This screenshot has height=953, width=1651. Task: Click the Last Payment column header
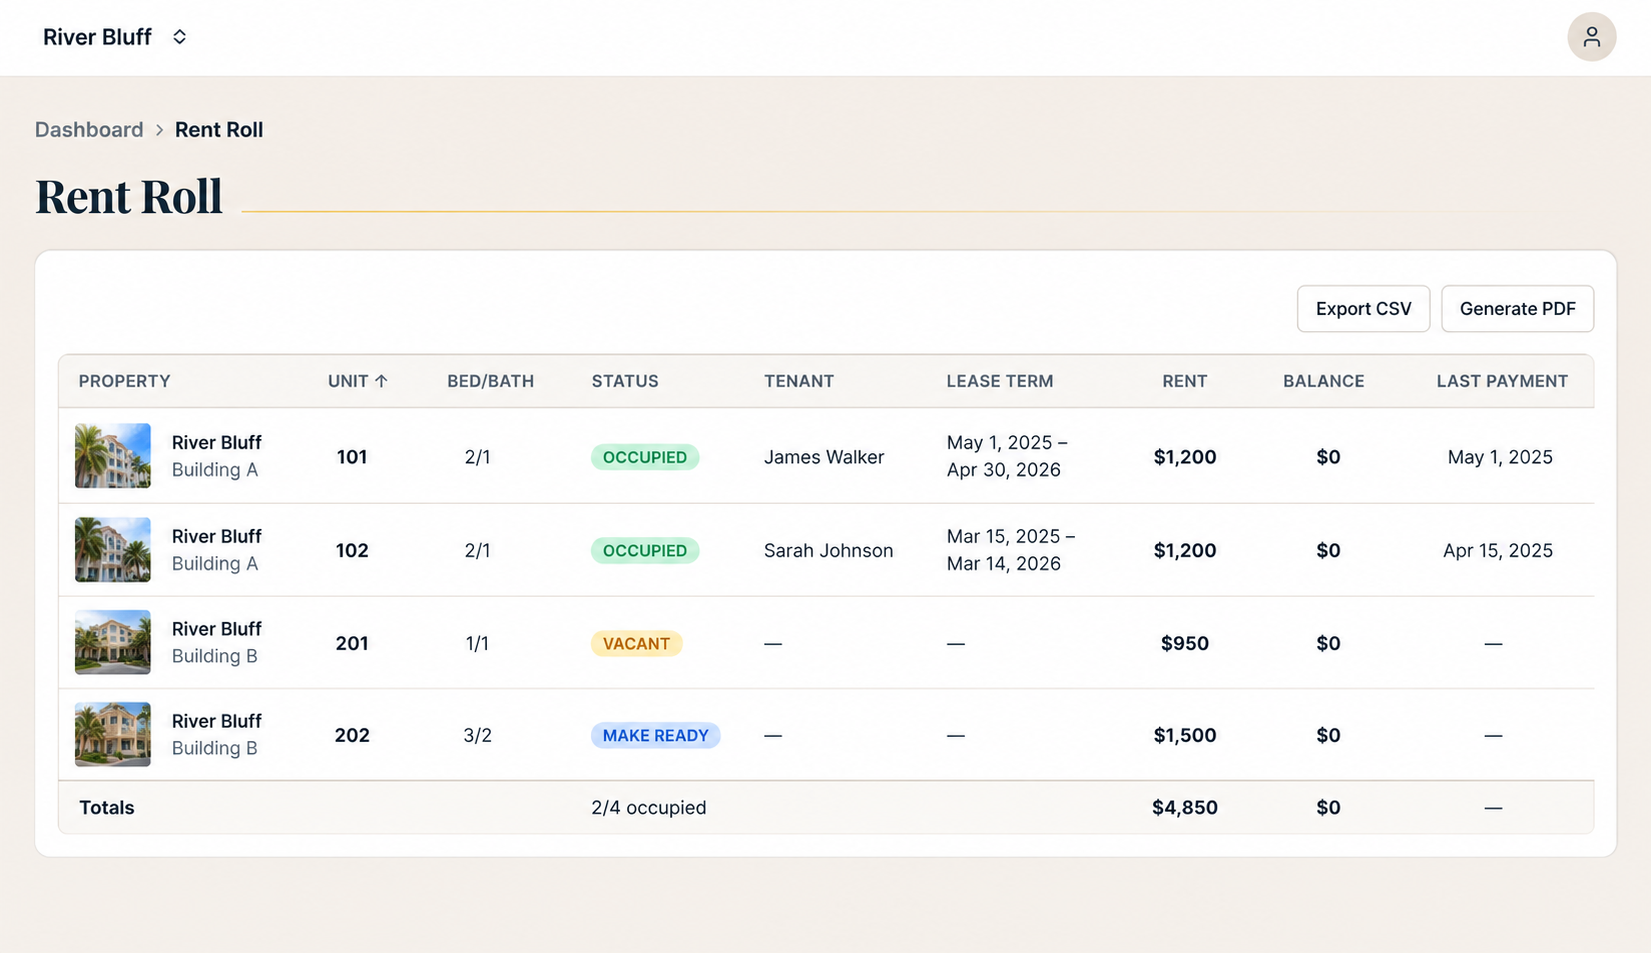point(1502,381)
